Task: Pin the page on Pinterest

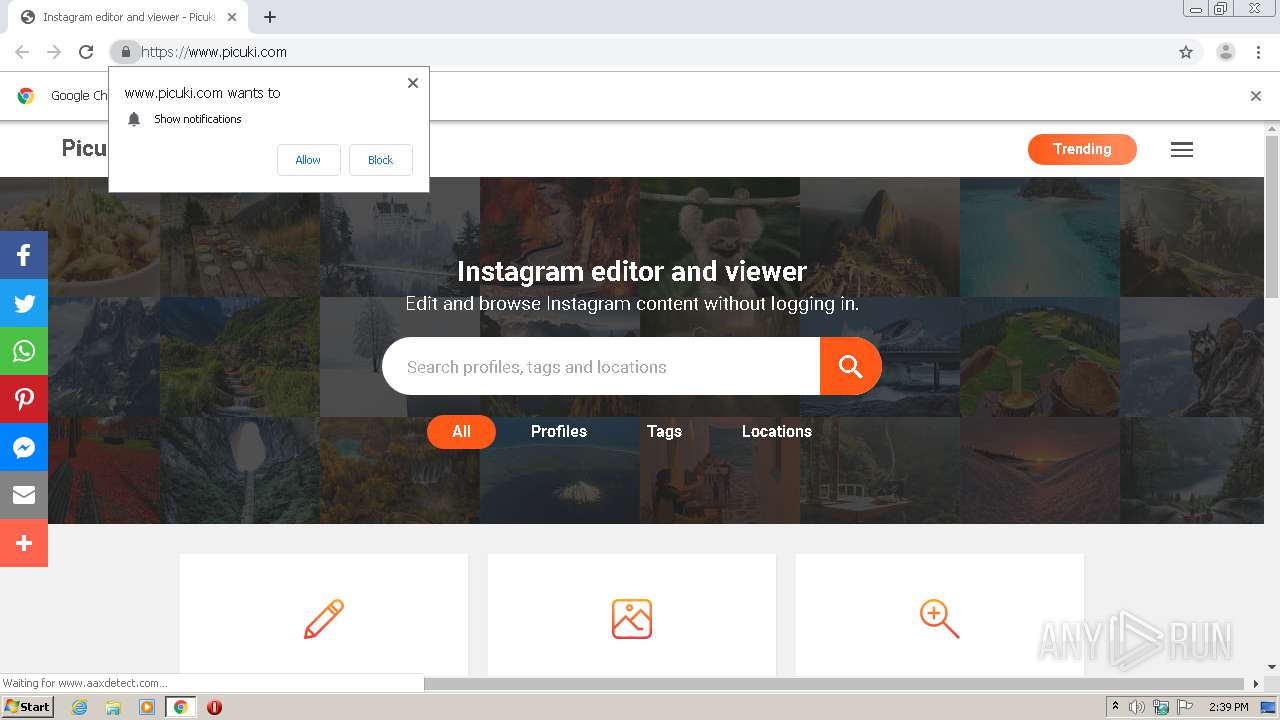Action: tap(24, 399)
